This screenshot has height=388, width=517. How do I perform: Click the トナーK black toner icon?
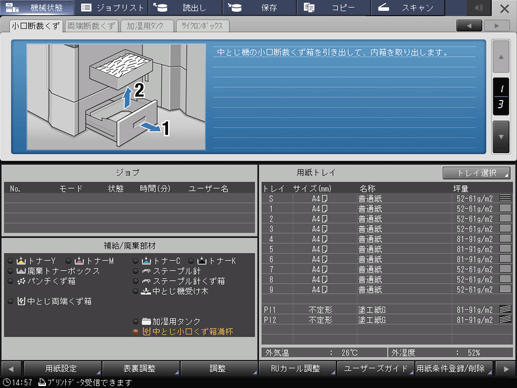202,261
